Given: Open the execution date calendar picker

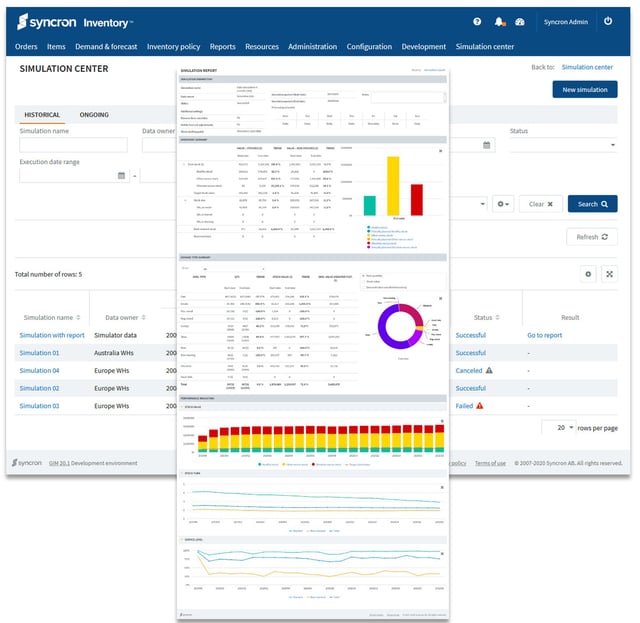Looking at the screenshot, I should click(x=122, y=176).
